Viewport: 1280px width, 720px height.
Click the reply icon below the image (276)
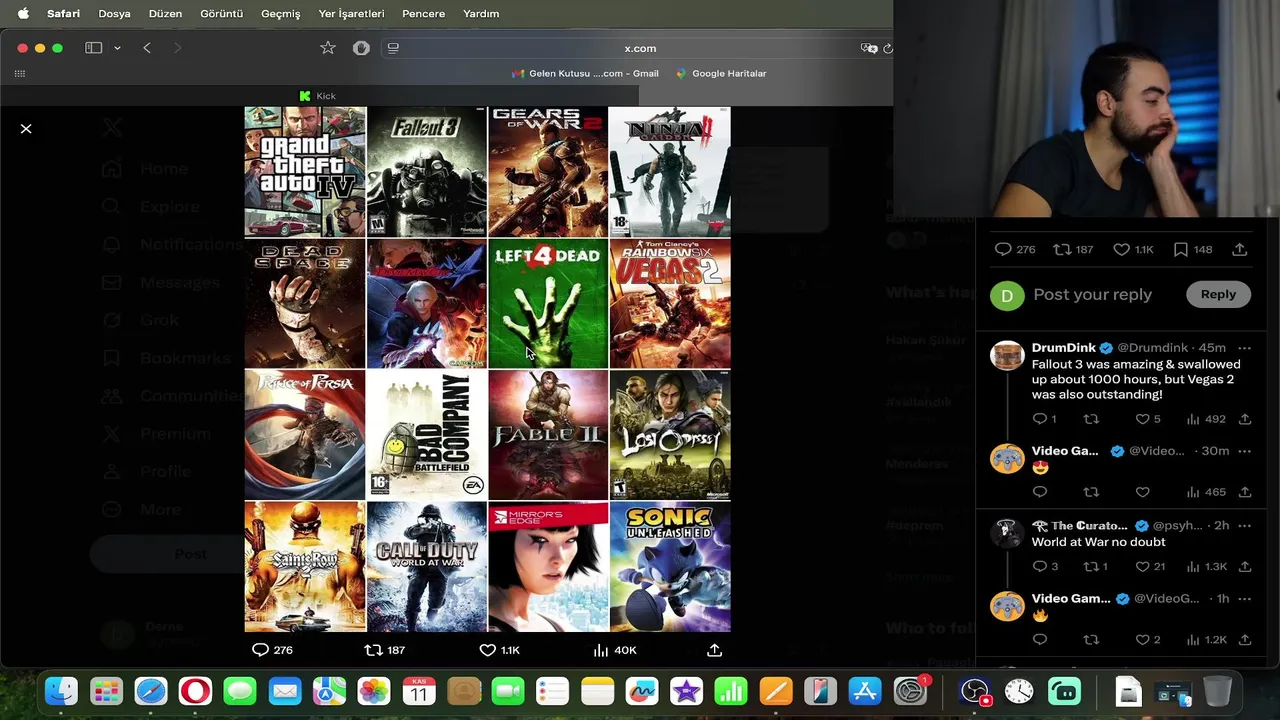tap(260, 650)
